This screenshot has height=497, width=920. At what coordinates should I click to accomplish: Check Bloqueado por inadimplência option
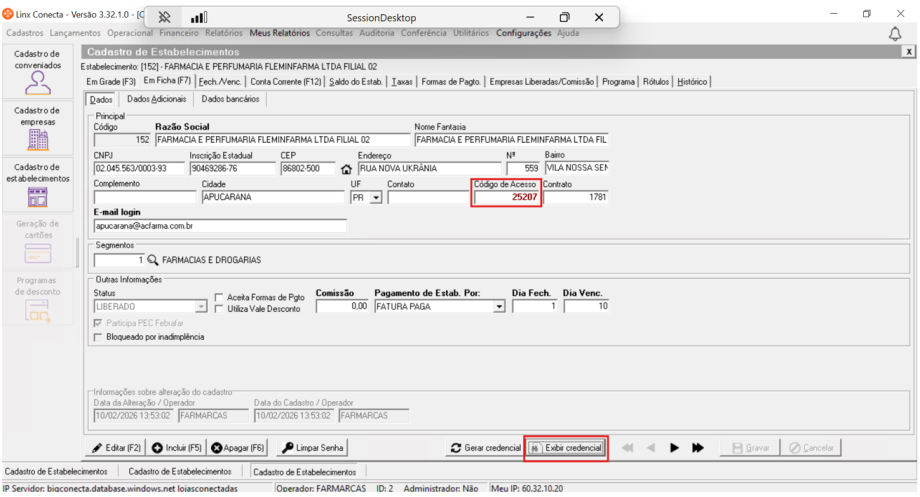(98, 337)
